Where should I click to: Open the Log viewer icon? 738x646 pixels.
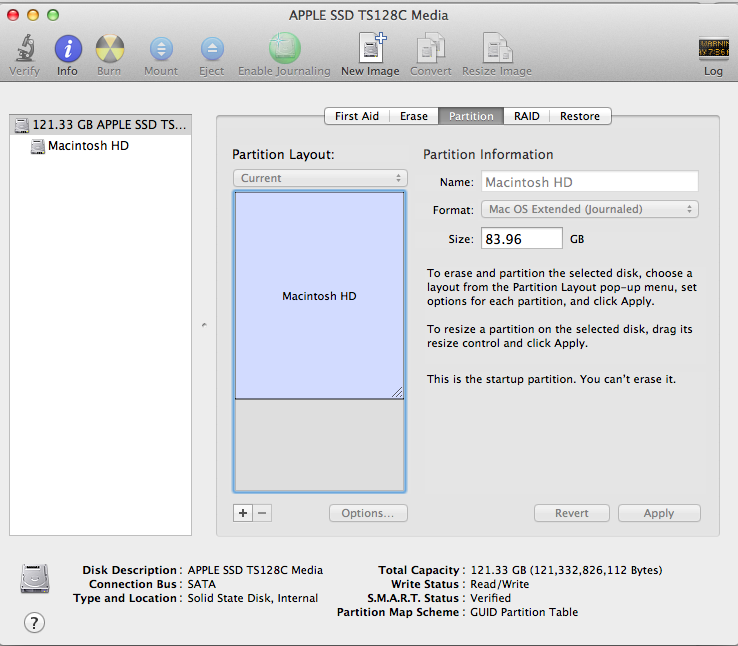pyautogui.click(x=714, y=48)
